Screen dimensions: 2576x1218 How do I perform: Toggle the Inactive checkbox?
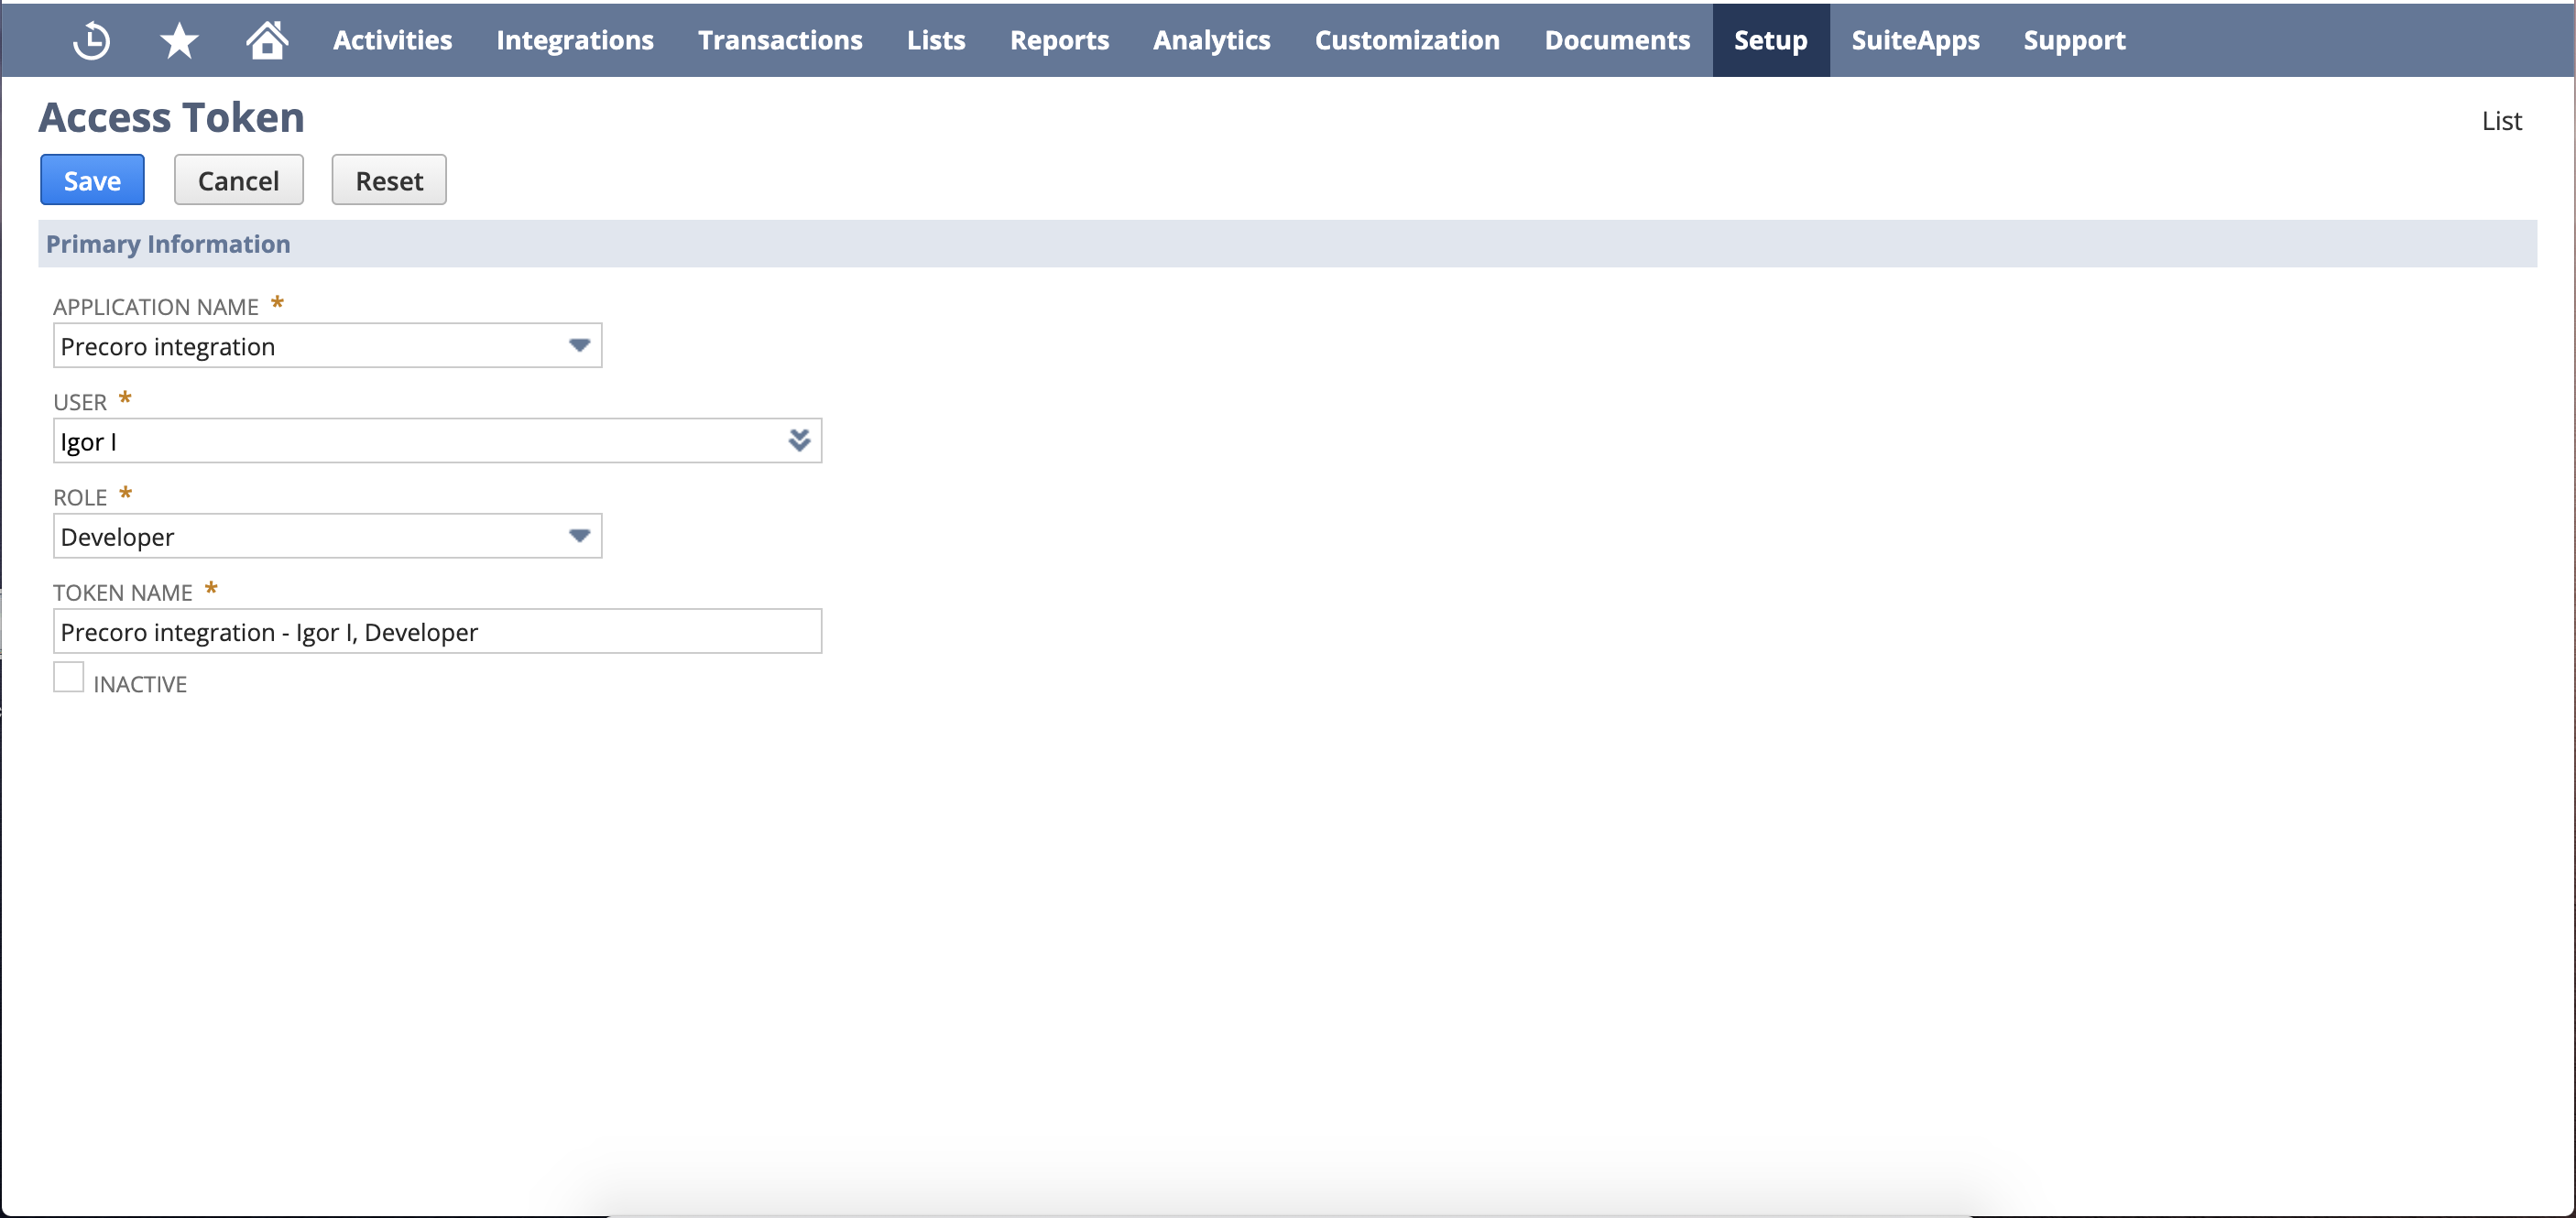tap(68, 677)
